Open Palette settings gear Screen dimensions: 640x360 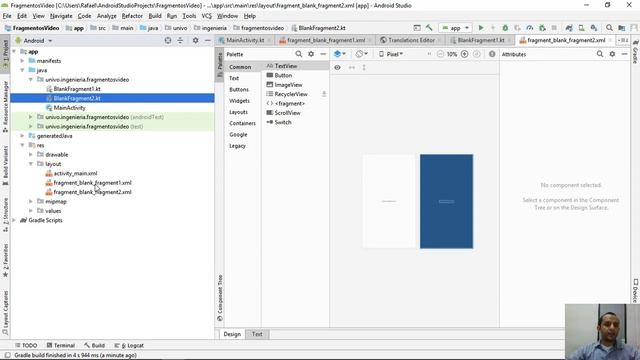coord(311,54)
